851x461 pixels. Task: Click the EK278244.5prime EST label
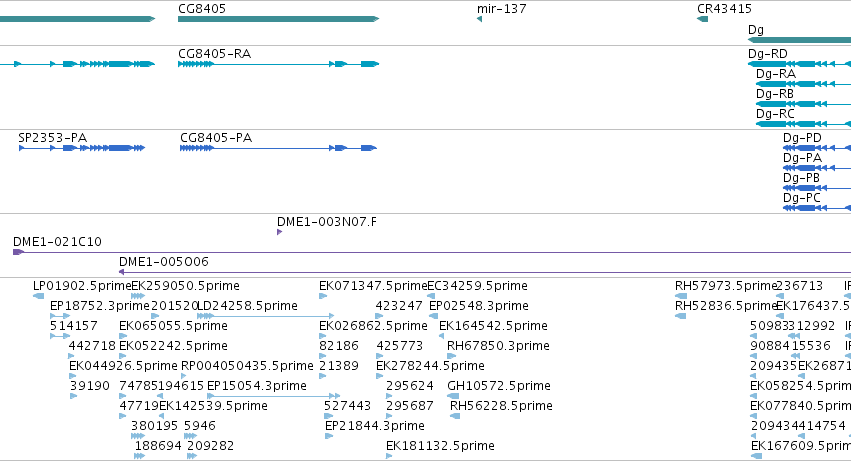tap(430, 367)
